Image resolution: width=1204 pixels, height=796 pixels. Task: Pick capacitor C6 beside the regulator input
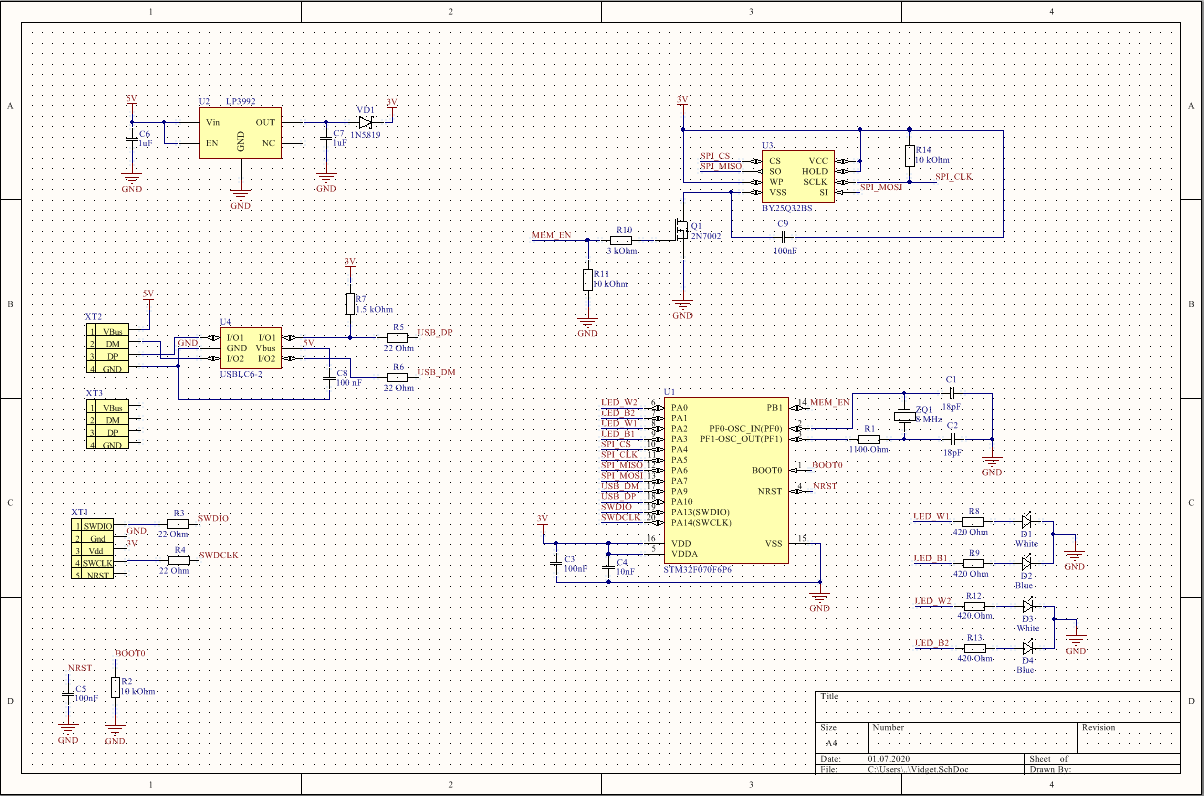(x=131, y=139)
